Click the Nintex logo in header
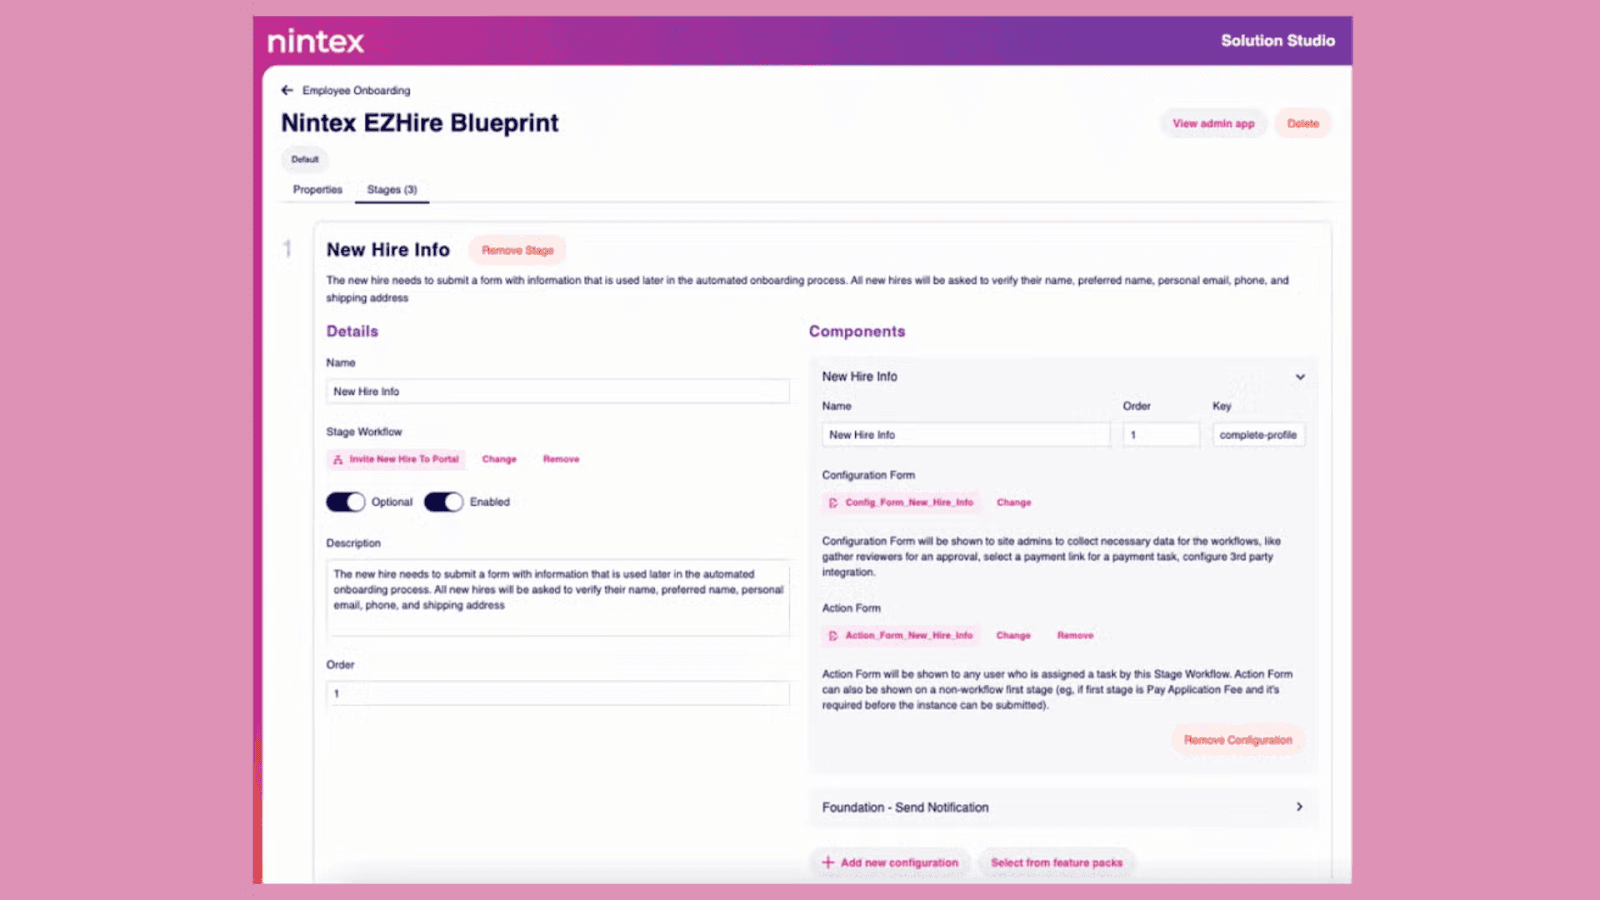 coord(316,41)
